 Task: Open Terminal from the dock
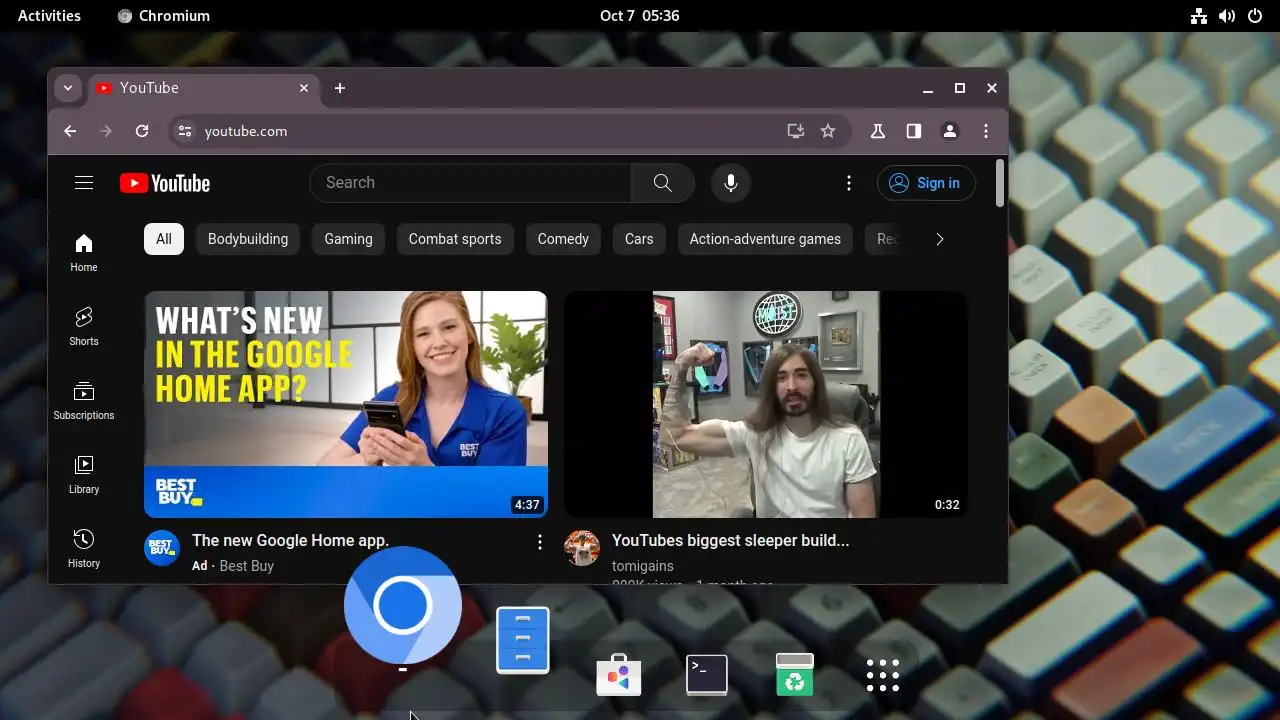(x=707, y=675)
